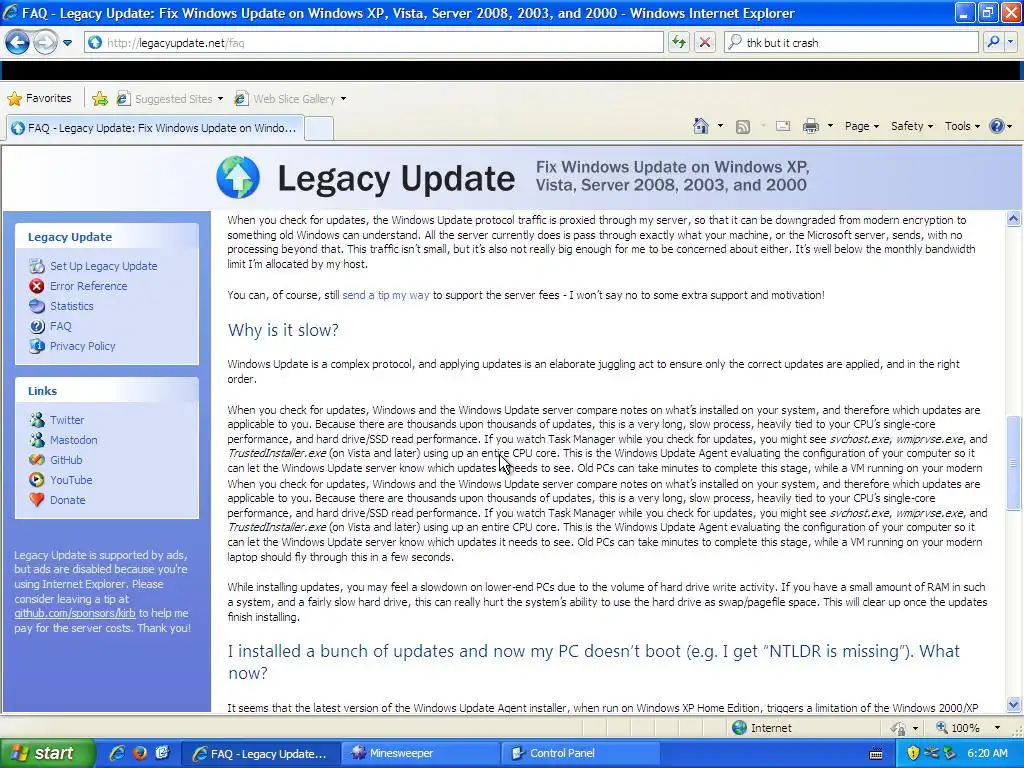
Task: Open a new blank tab
Action: pos(319,128)
